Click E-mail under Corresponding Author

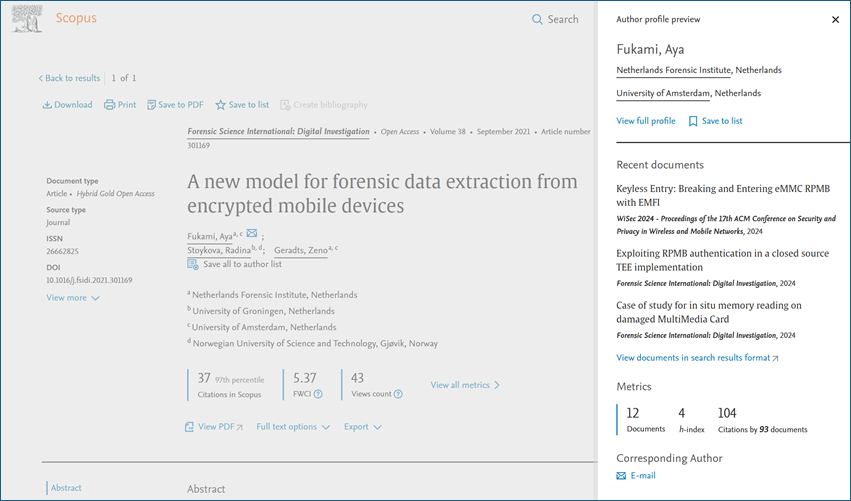(641, 476)
